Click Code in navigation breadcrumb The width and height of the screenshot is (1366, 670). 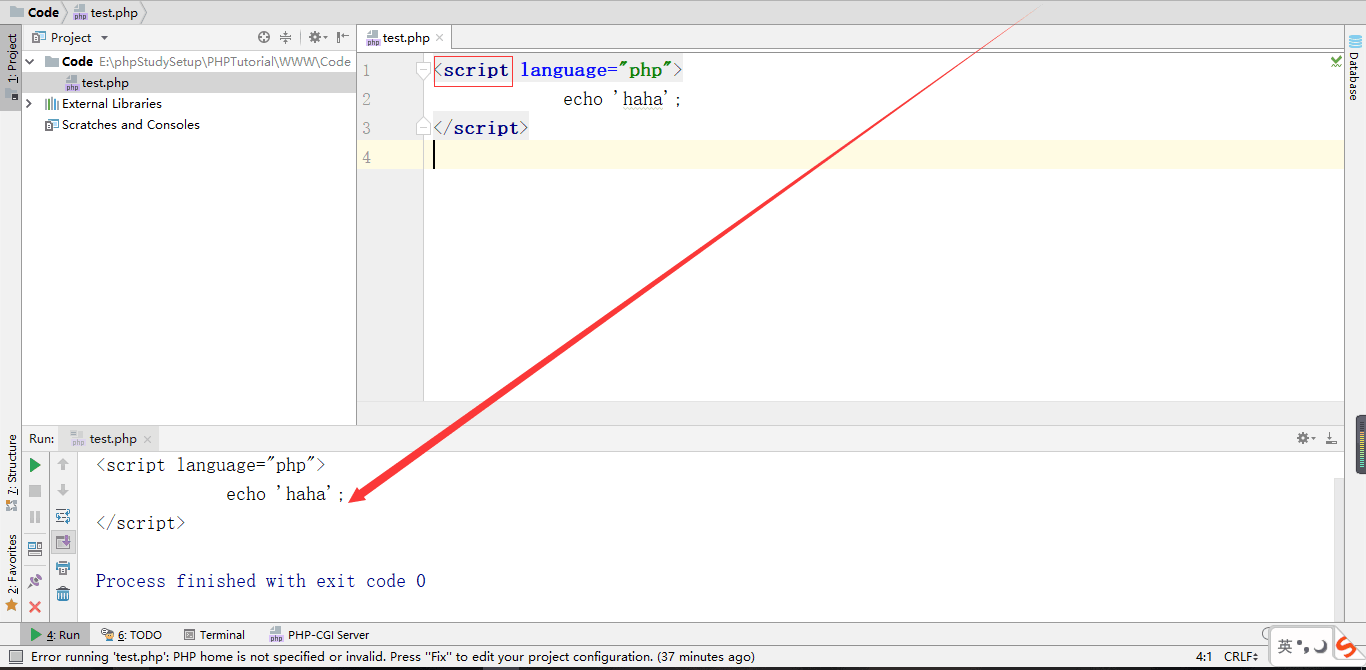35,12
